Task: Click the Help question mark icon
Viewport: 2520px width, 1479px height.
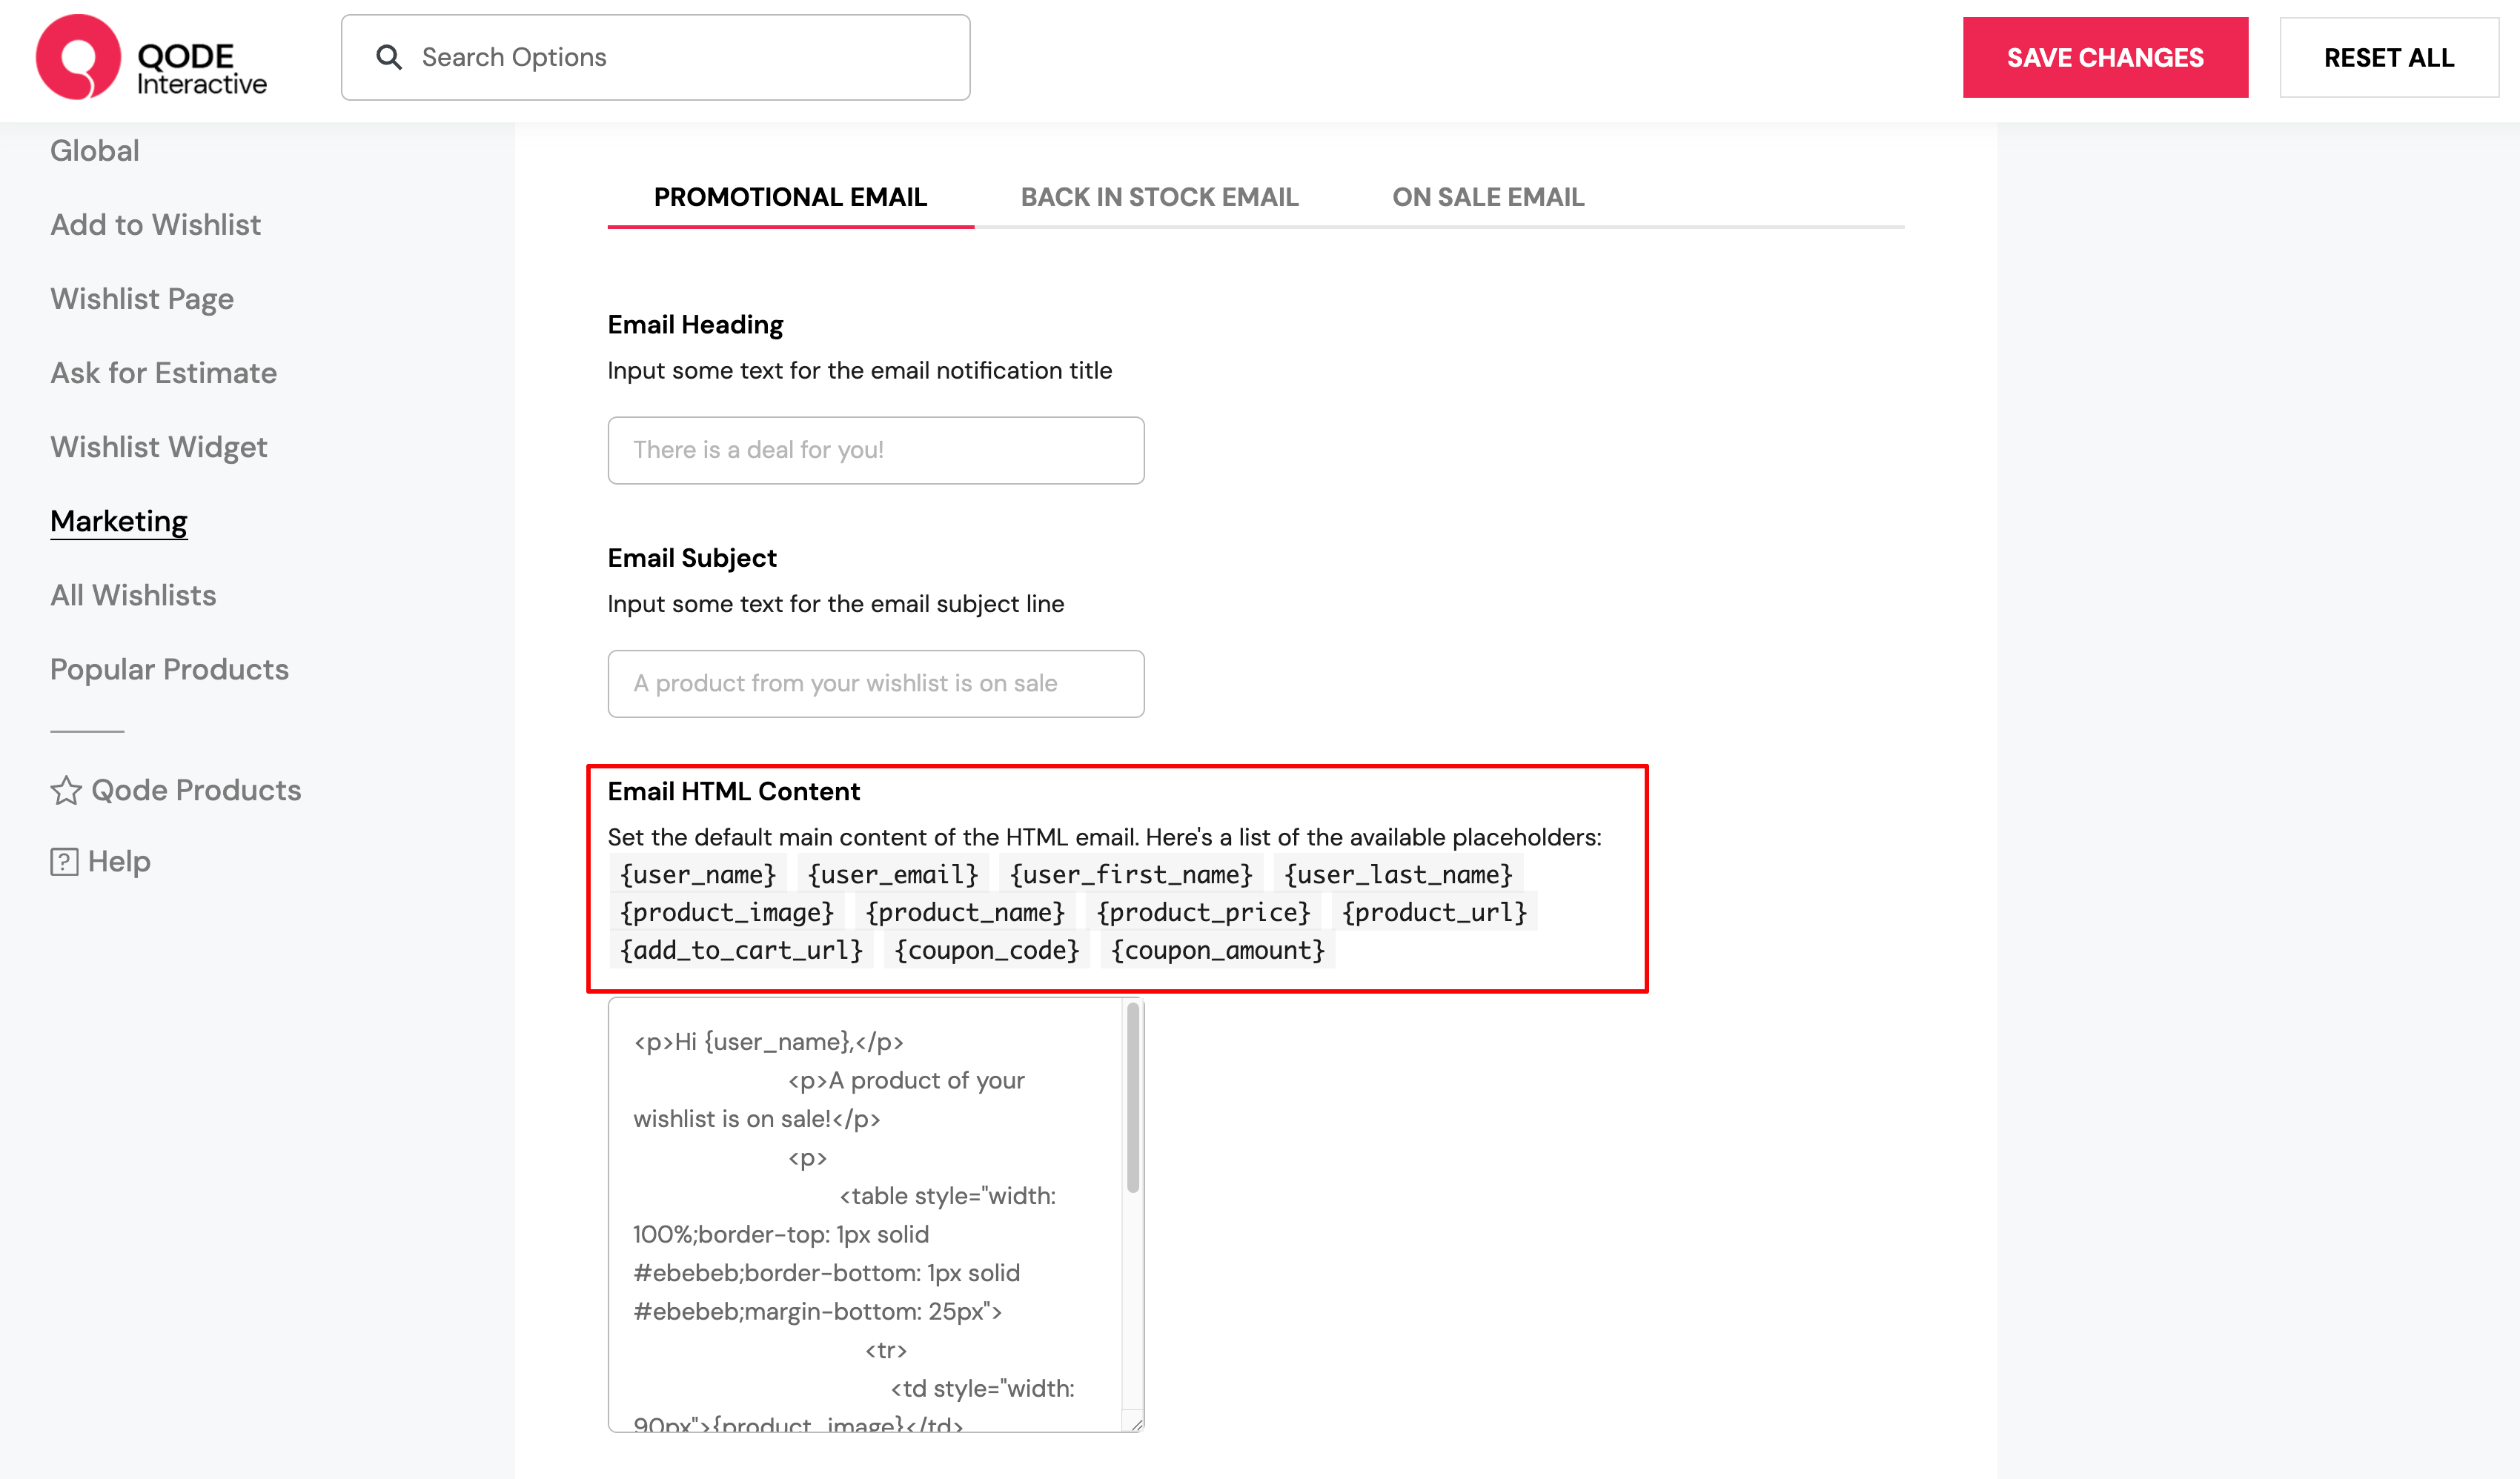Action: (64, 862)
